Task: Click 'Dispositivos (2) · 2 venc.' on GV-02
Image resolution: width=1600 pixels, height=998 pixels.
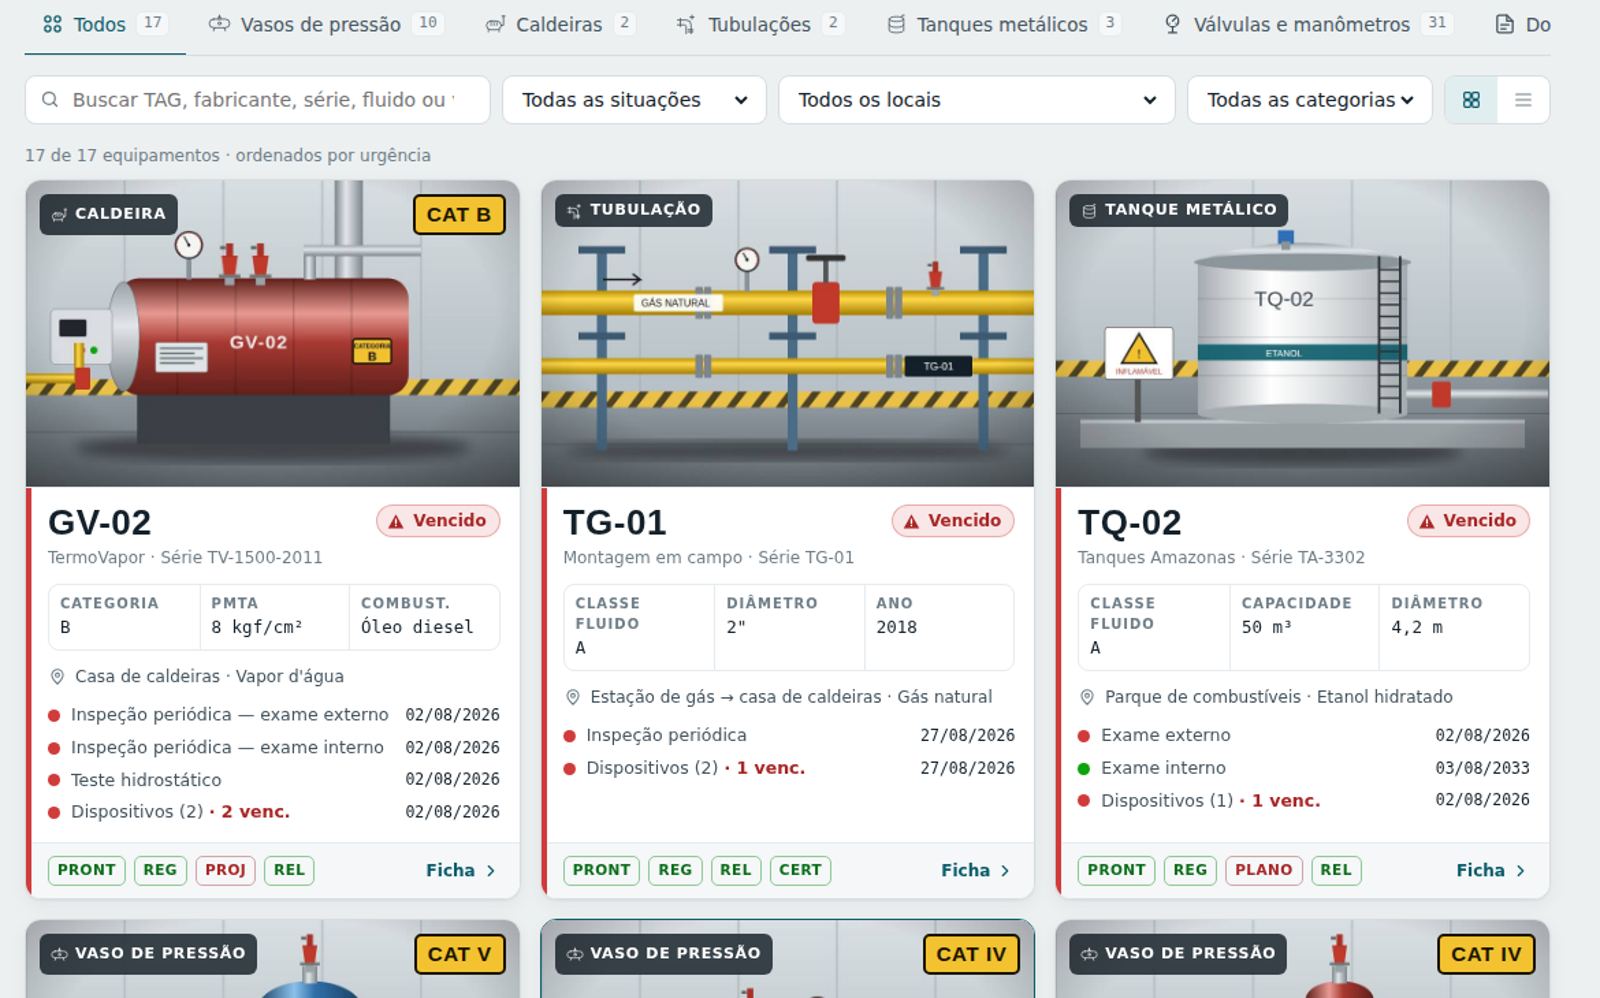Action: point(274,812)
